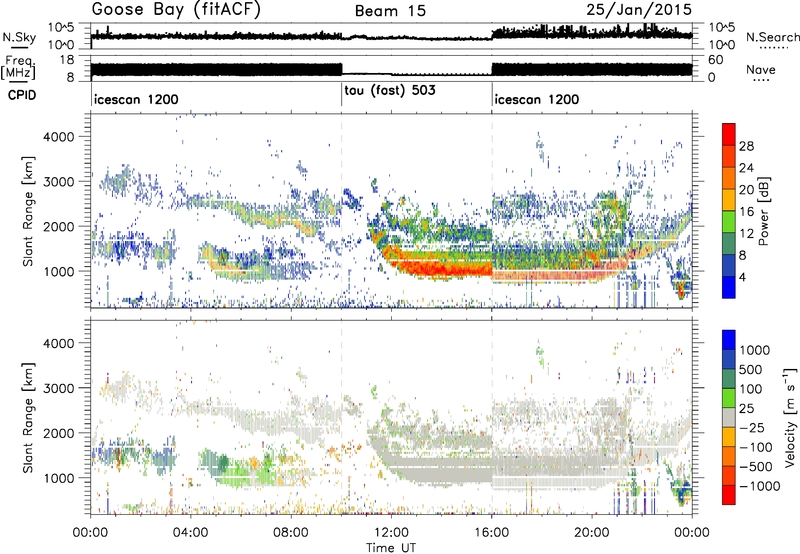Click the '16:00' time axis label

click(x=492, y=532)
